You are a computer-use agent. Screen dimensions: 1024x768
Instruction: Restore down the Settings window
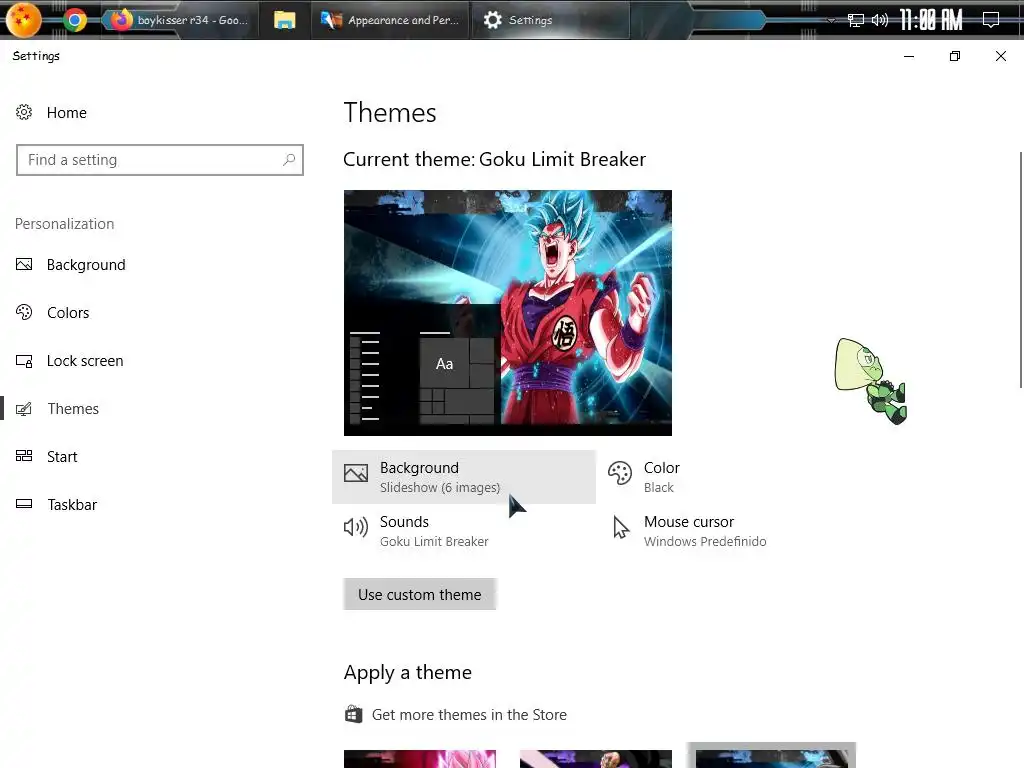click(955, 56)
